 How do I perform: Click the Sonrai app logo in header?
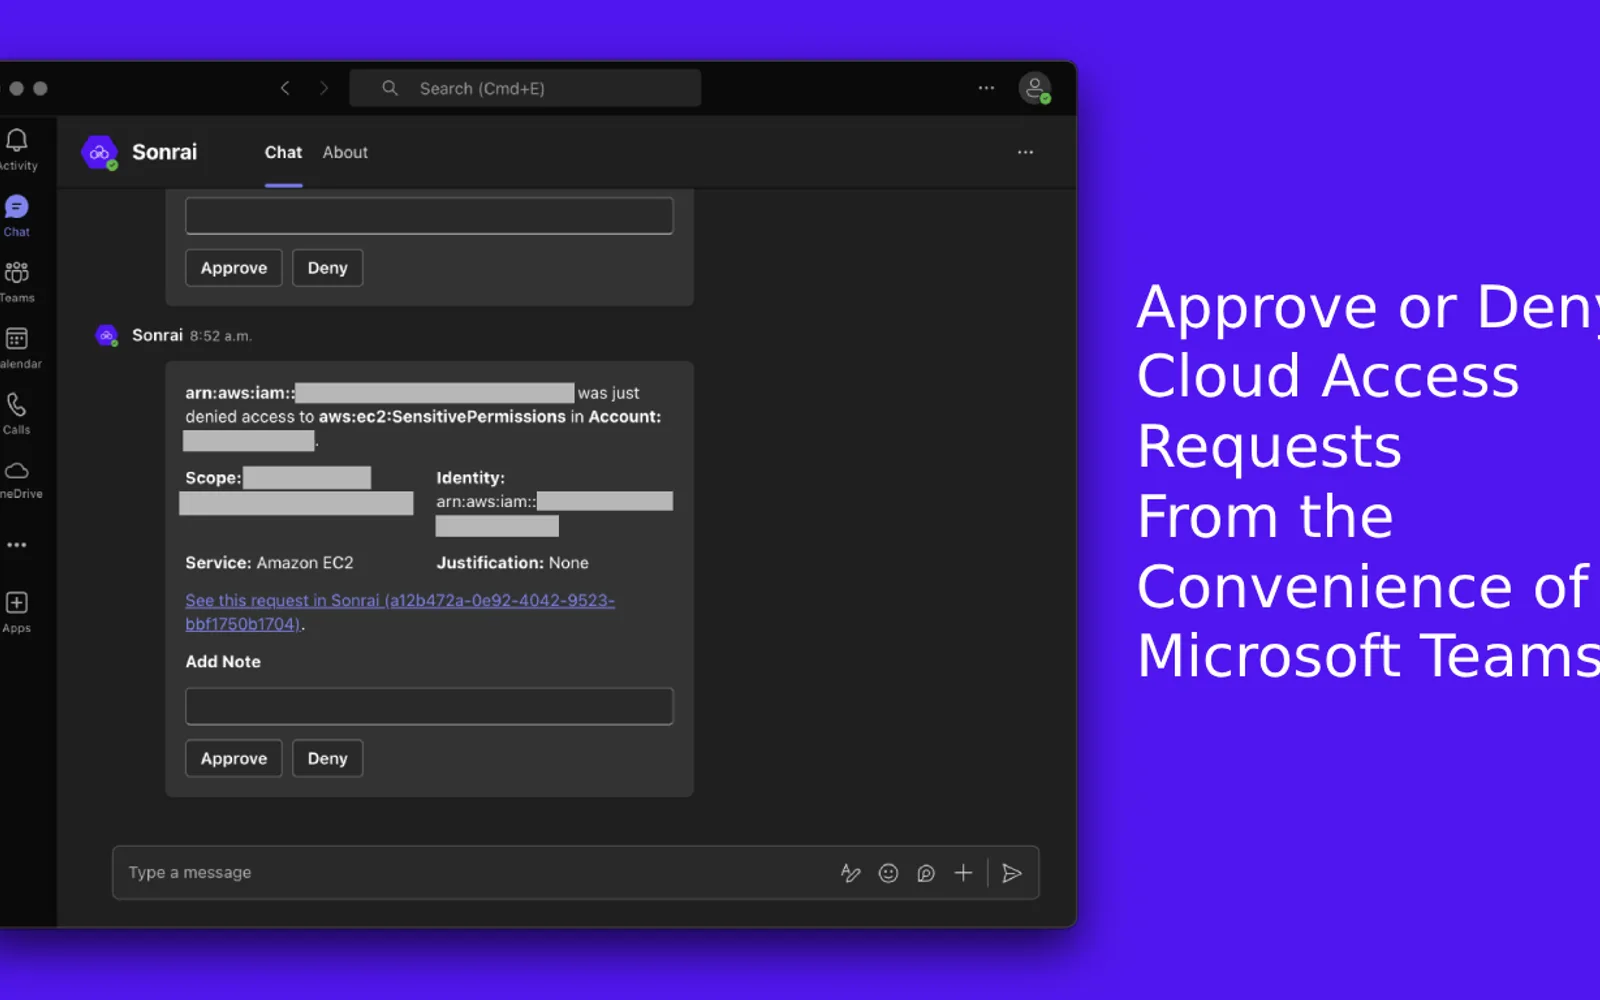99,152
